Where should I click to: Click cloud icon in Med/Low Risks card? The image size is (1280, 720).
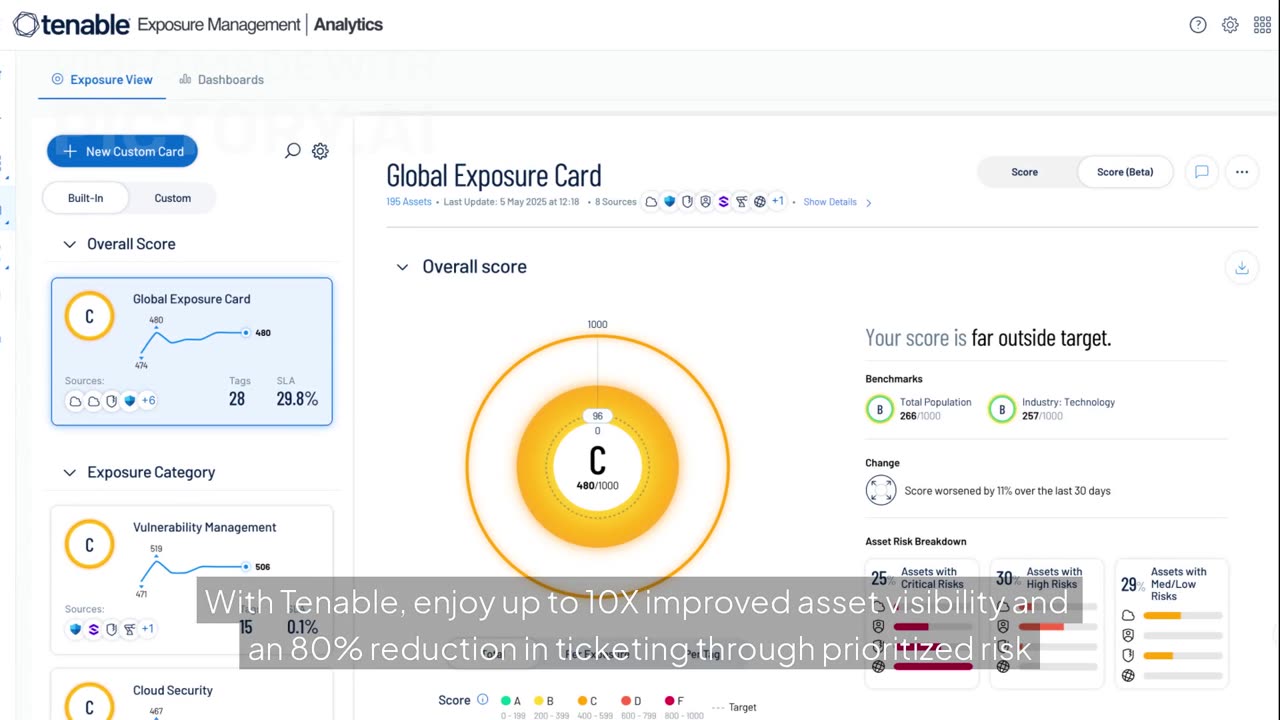tap(1128, 615)
